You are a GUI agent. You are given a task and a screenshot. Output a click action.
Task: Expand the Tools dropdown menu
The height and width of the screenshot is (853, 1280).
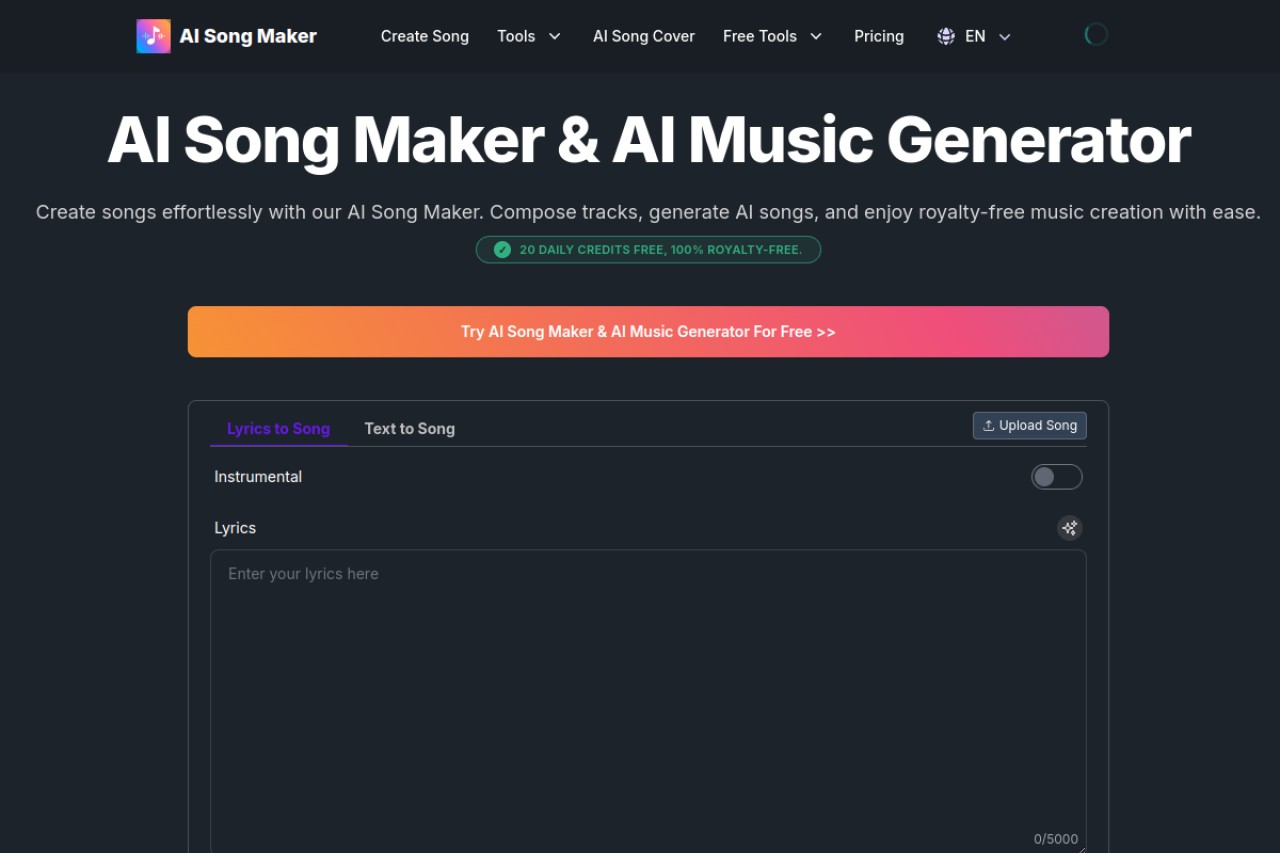(529, 36)
